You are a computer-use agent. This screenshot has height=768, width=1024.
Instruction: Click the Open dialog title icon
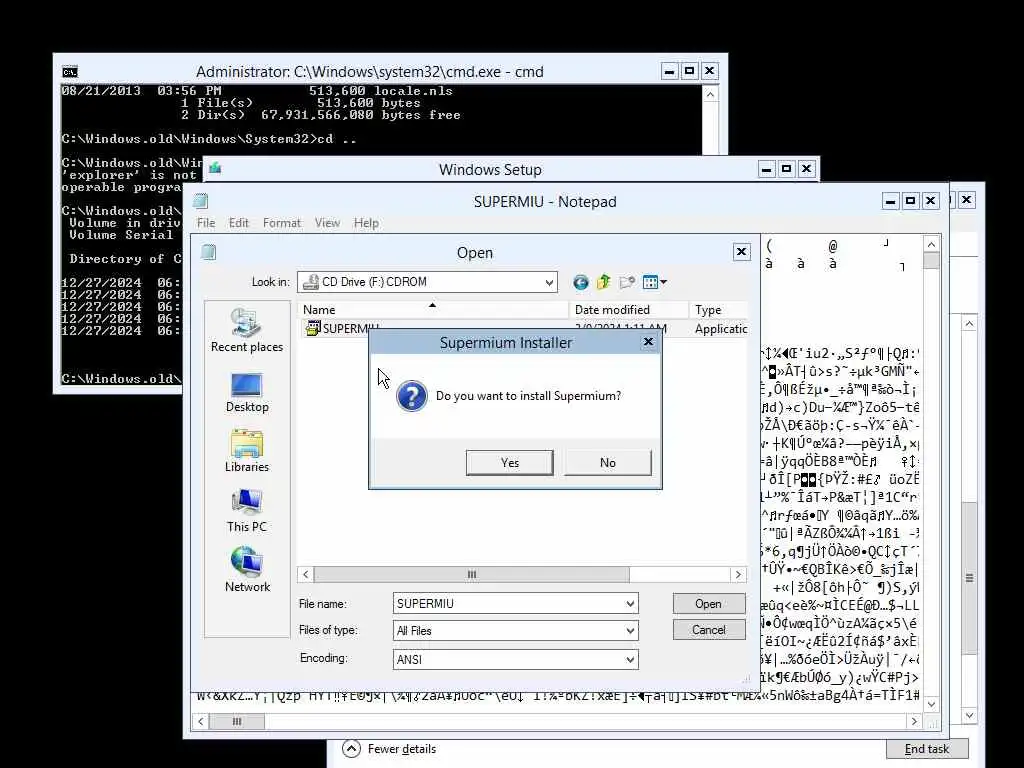208,252
